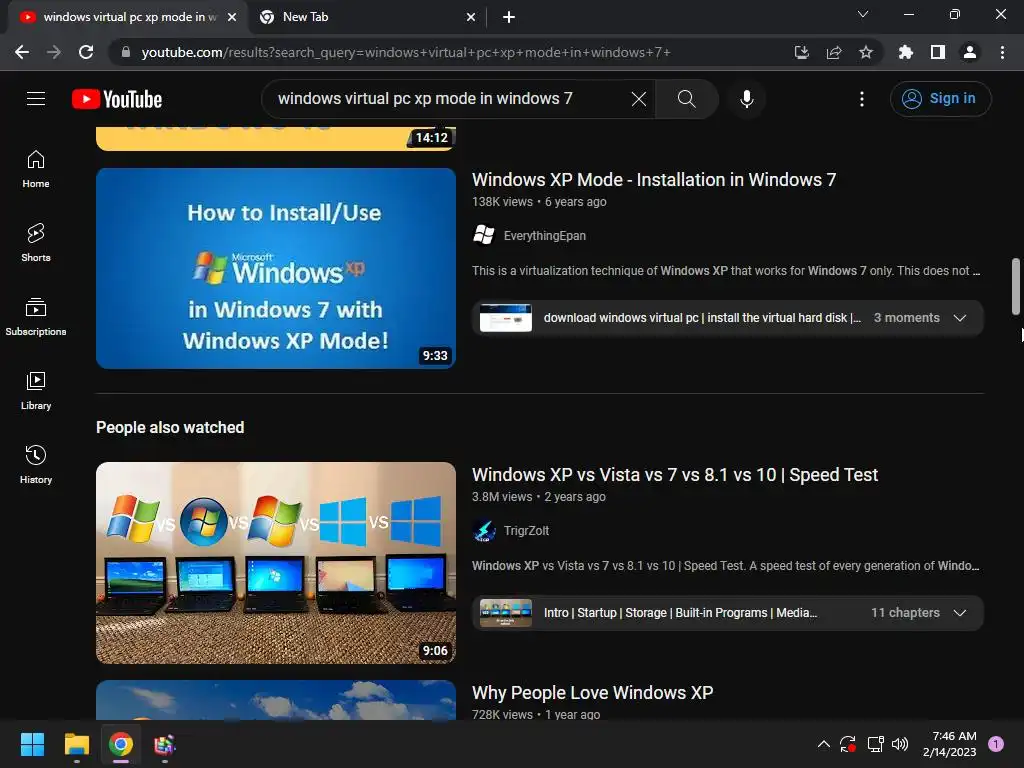Open title Windows XP vs Vista vs 7 Speed Test
This screenshot has width=1024, height=768.
point(675,475)
